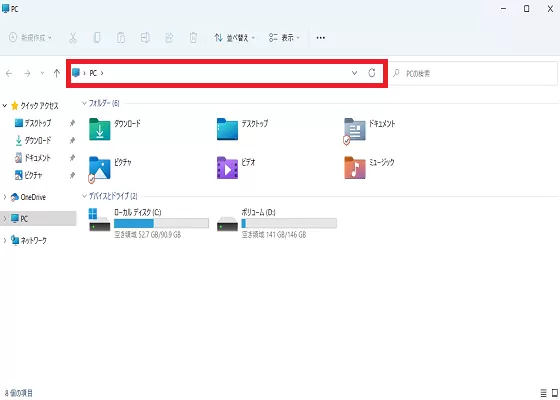This screenshot has width=560, height=400.
Task: Unpin デスクトップ using its pin icon
Action: (72, 123)
